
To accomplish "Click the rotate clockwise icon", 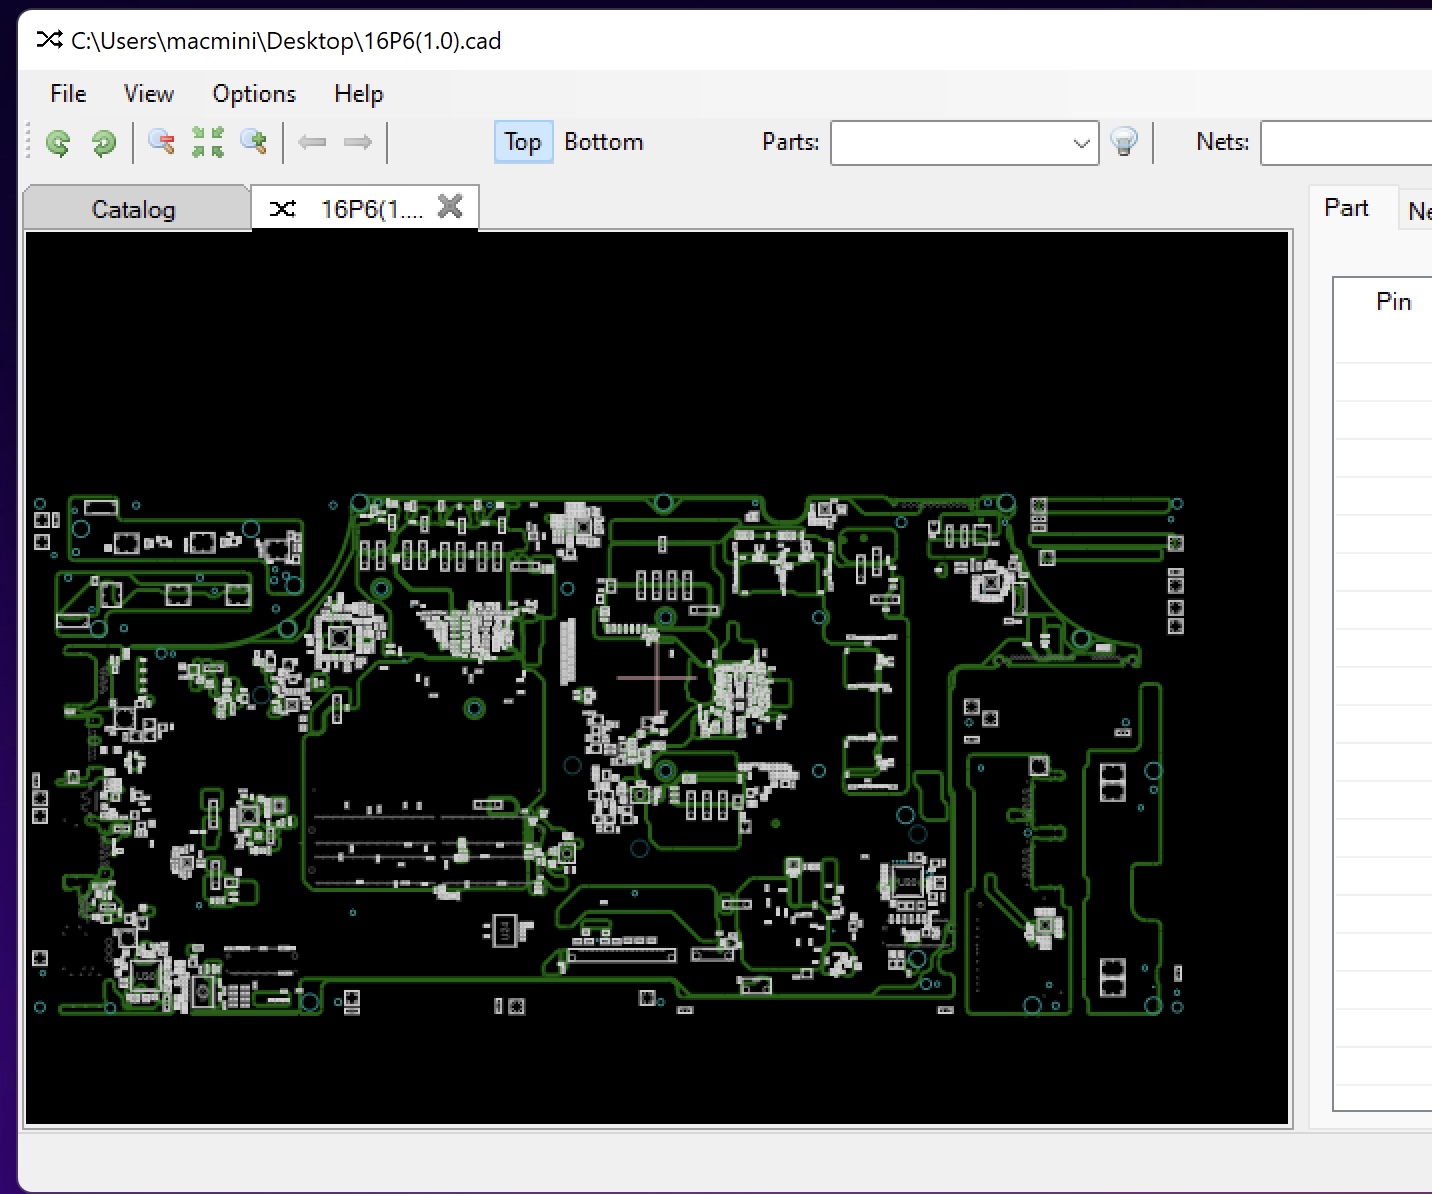I will click(103, 143).
